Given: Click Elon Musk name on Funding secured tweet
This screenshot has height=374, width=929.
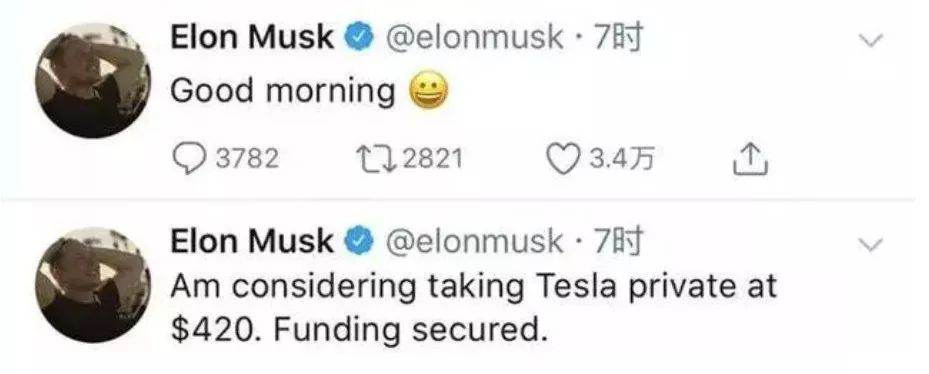Looking at the screenshot, I should 252,241.
